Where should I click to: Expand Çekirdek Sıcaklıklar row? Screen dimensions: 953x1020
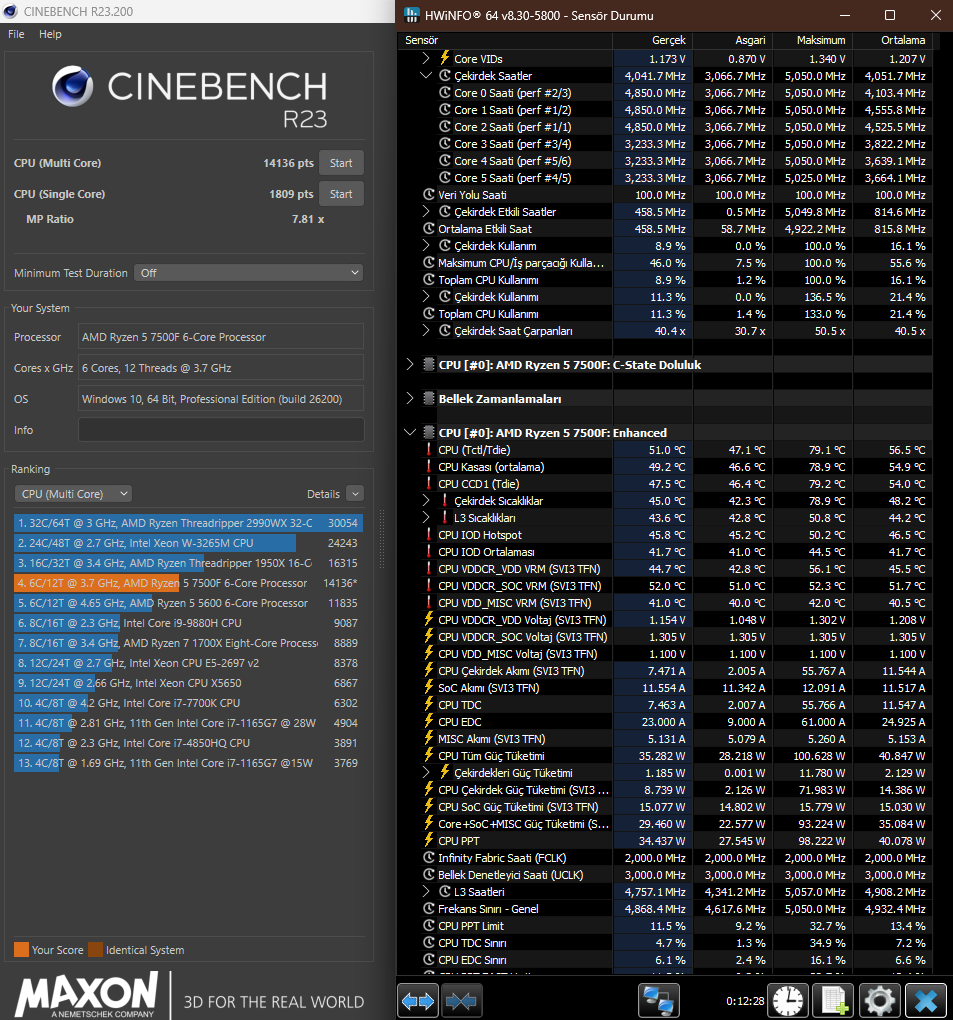425,500
